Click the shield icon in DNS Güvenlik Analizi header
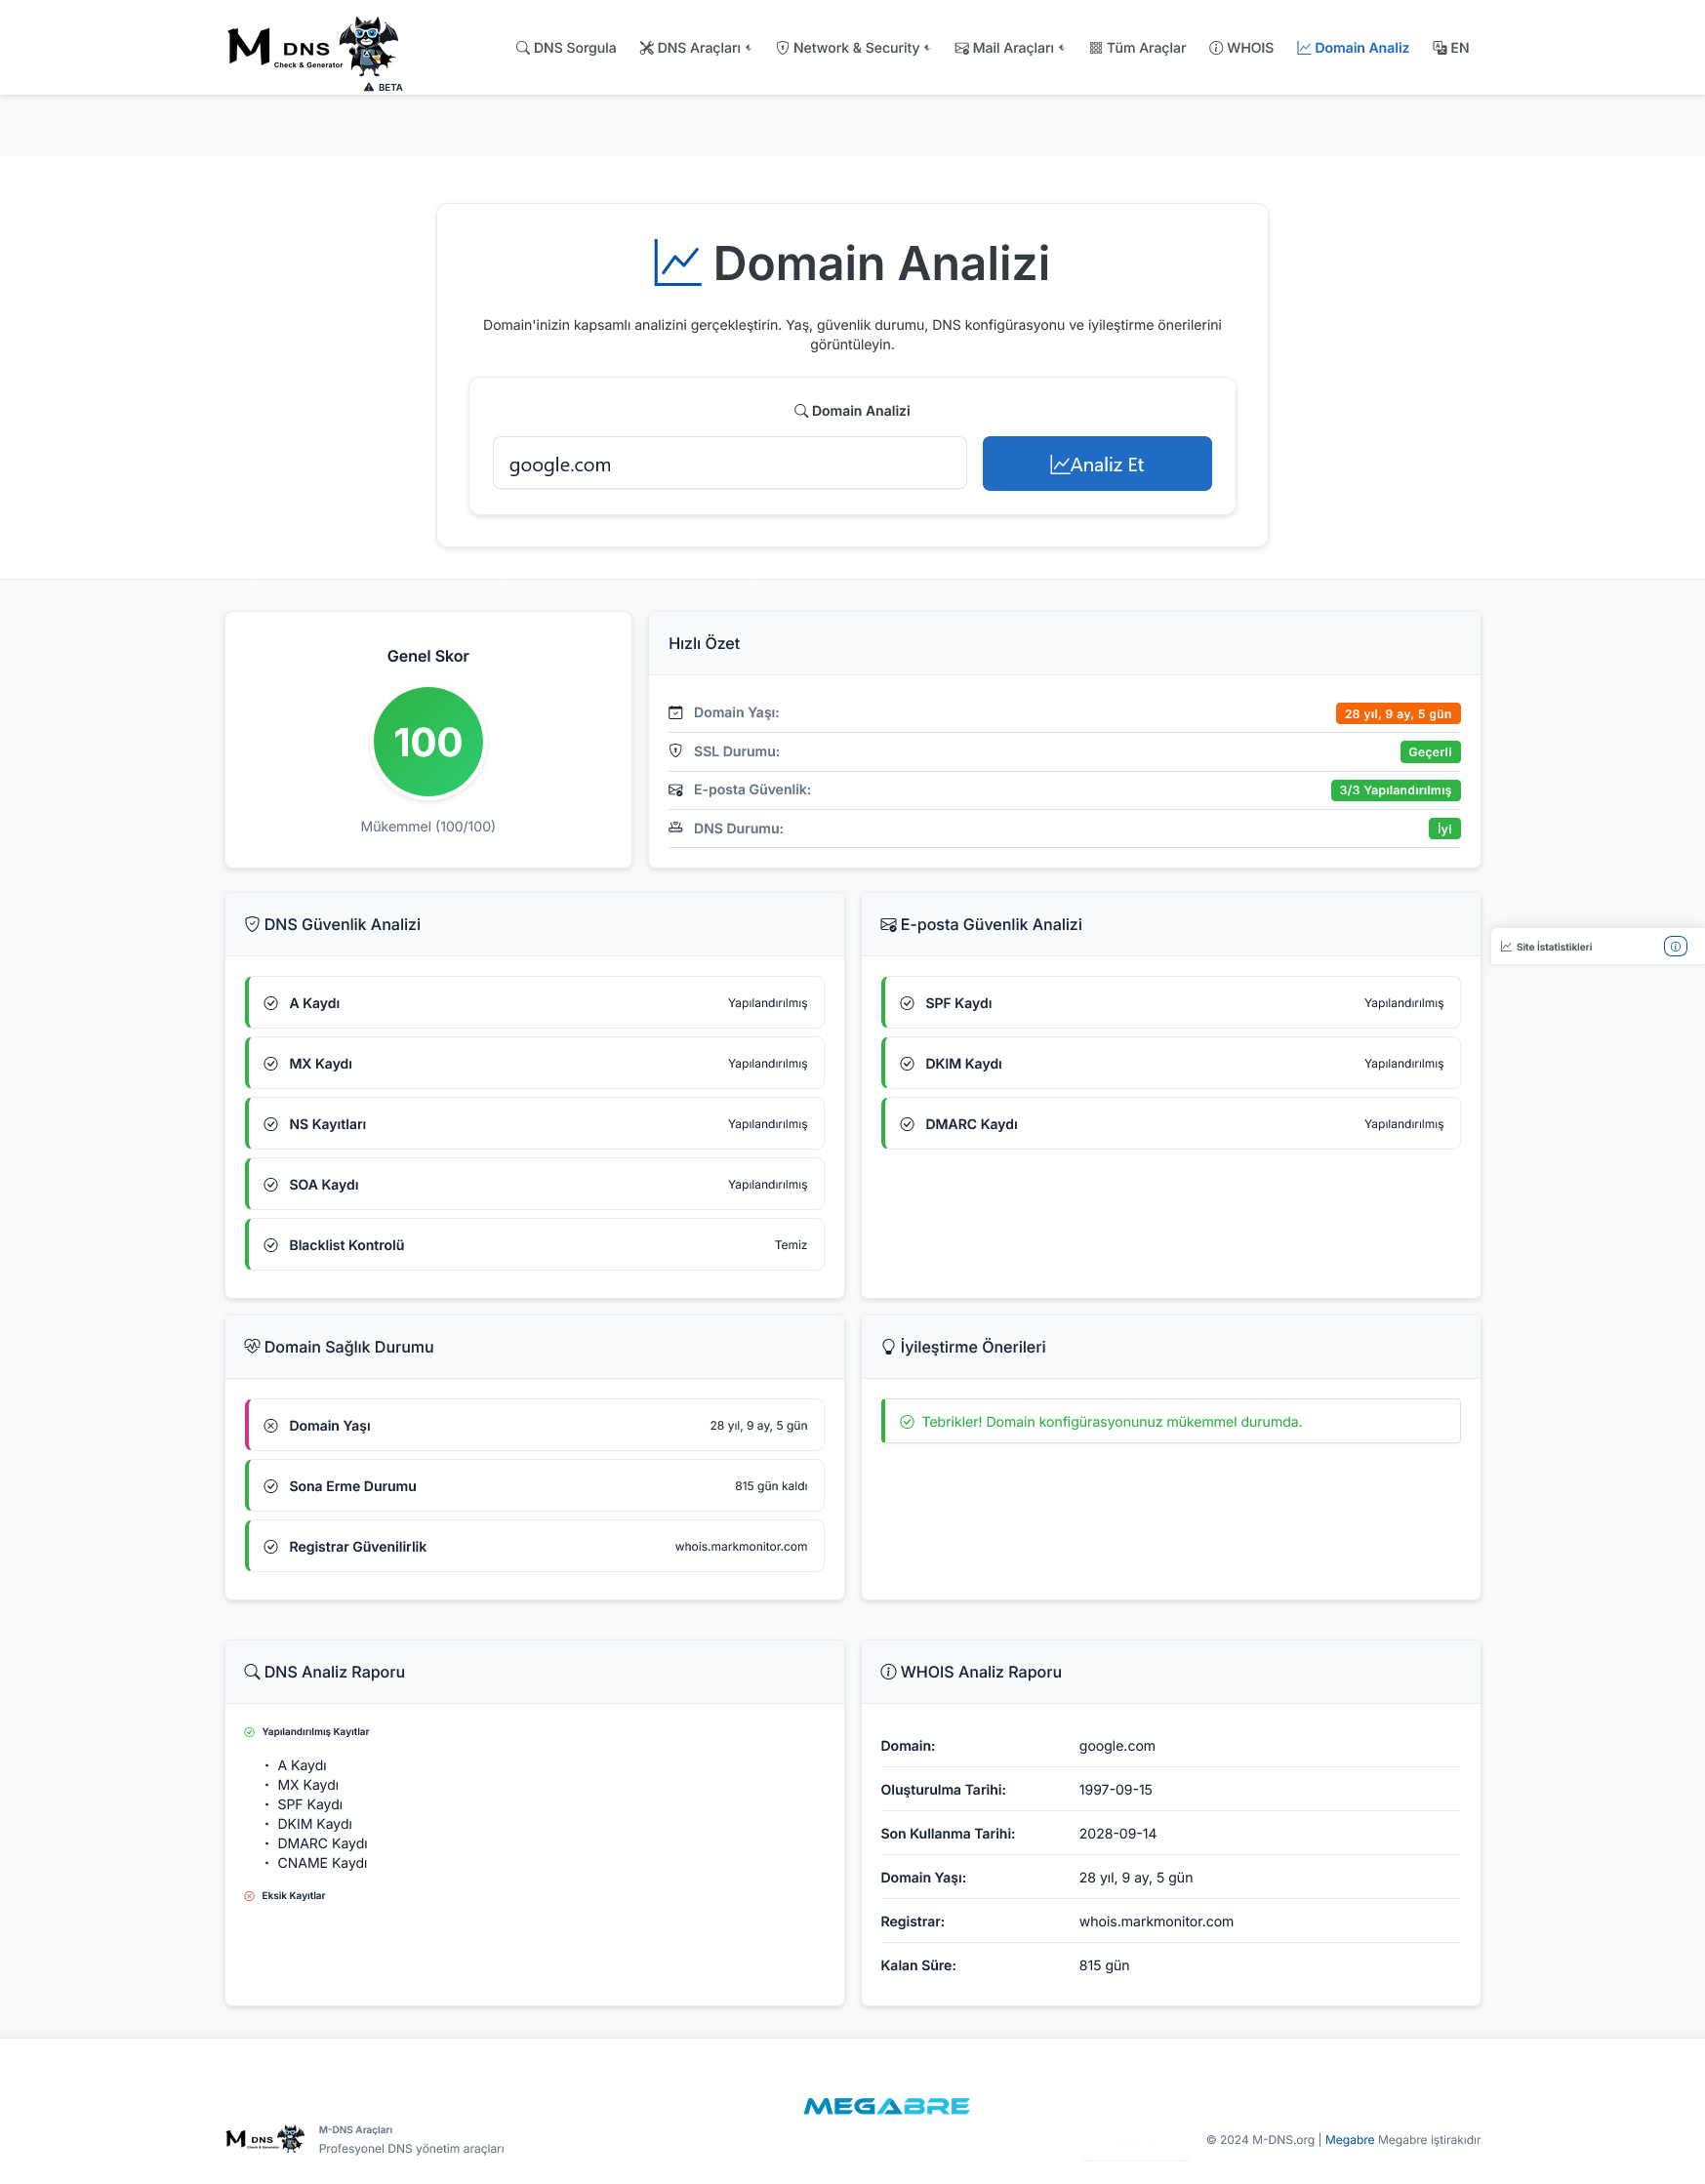The width and height of the screenshot is (1705, 2184). point(252,924)
